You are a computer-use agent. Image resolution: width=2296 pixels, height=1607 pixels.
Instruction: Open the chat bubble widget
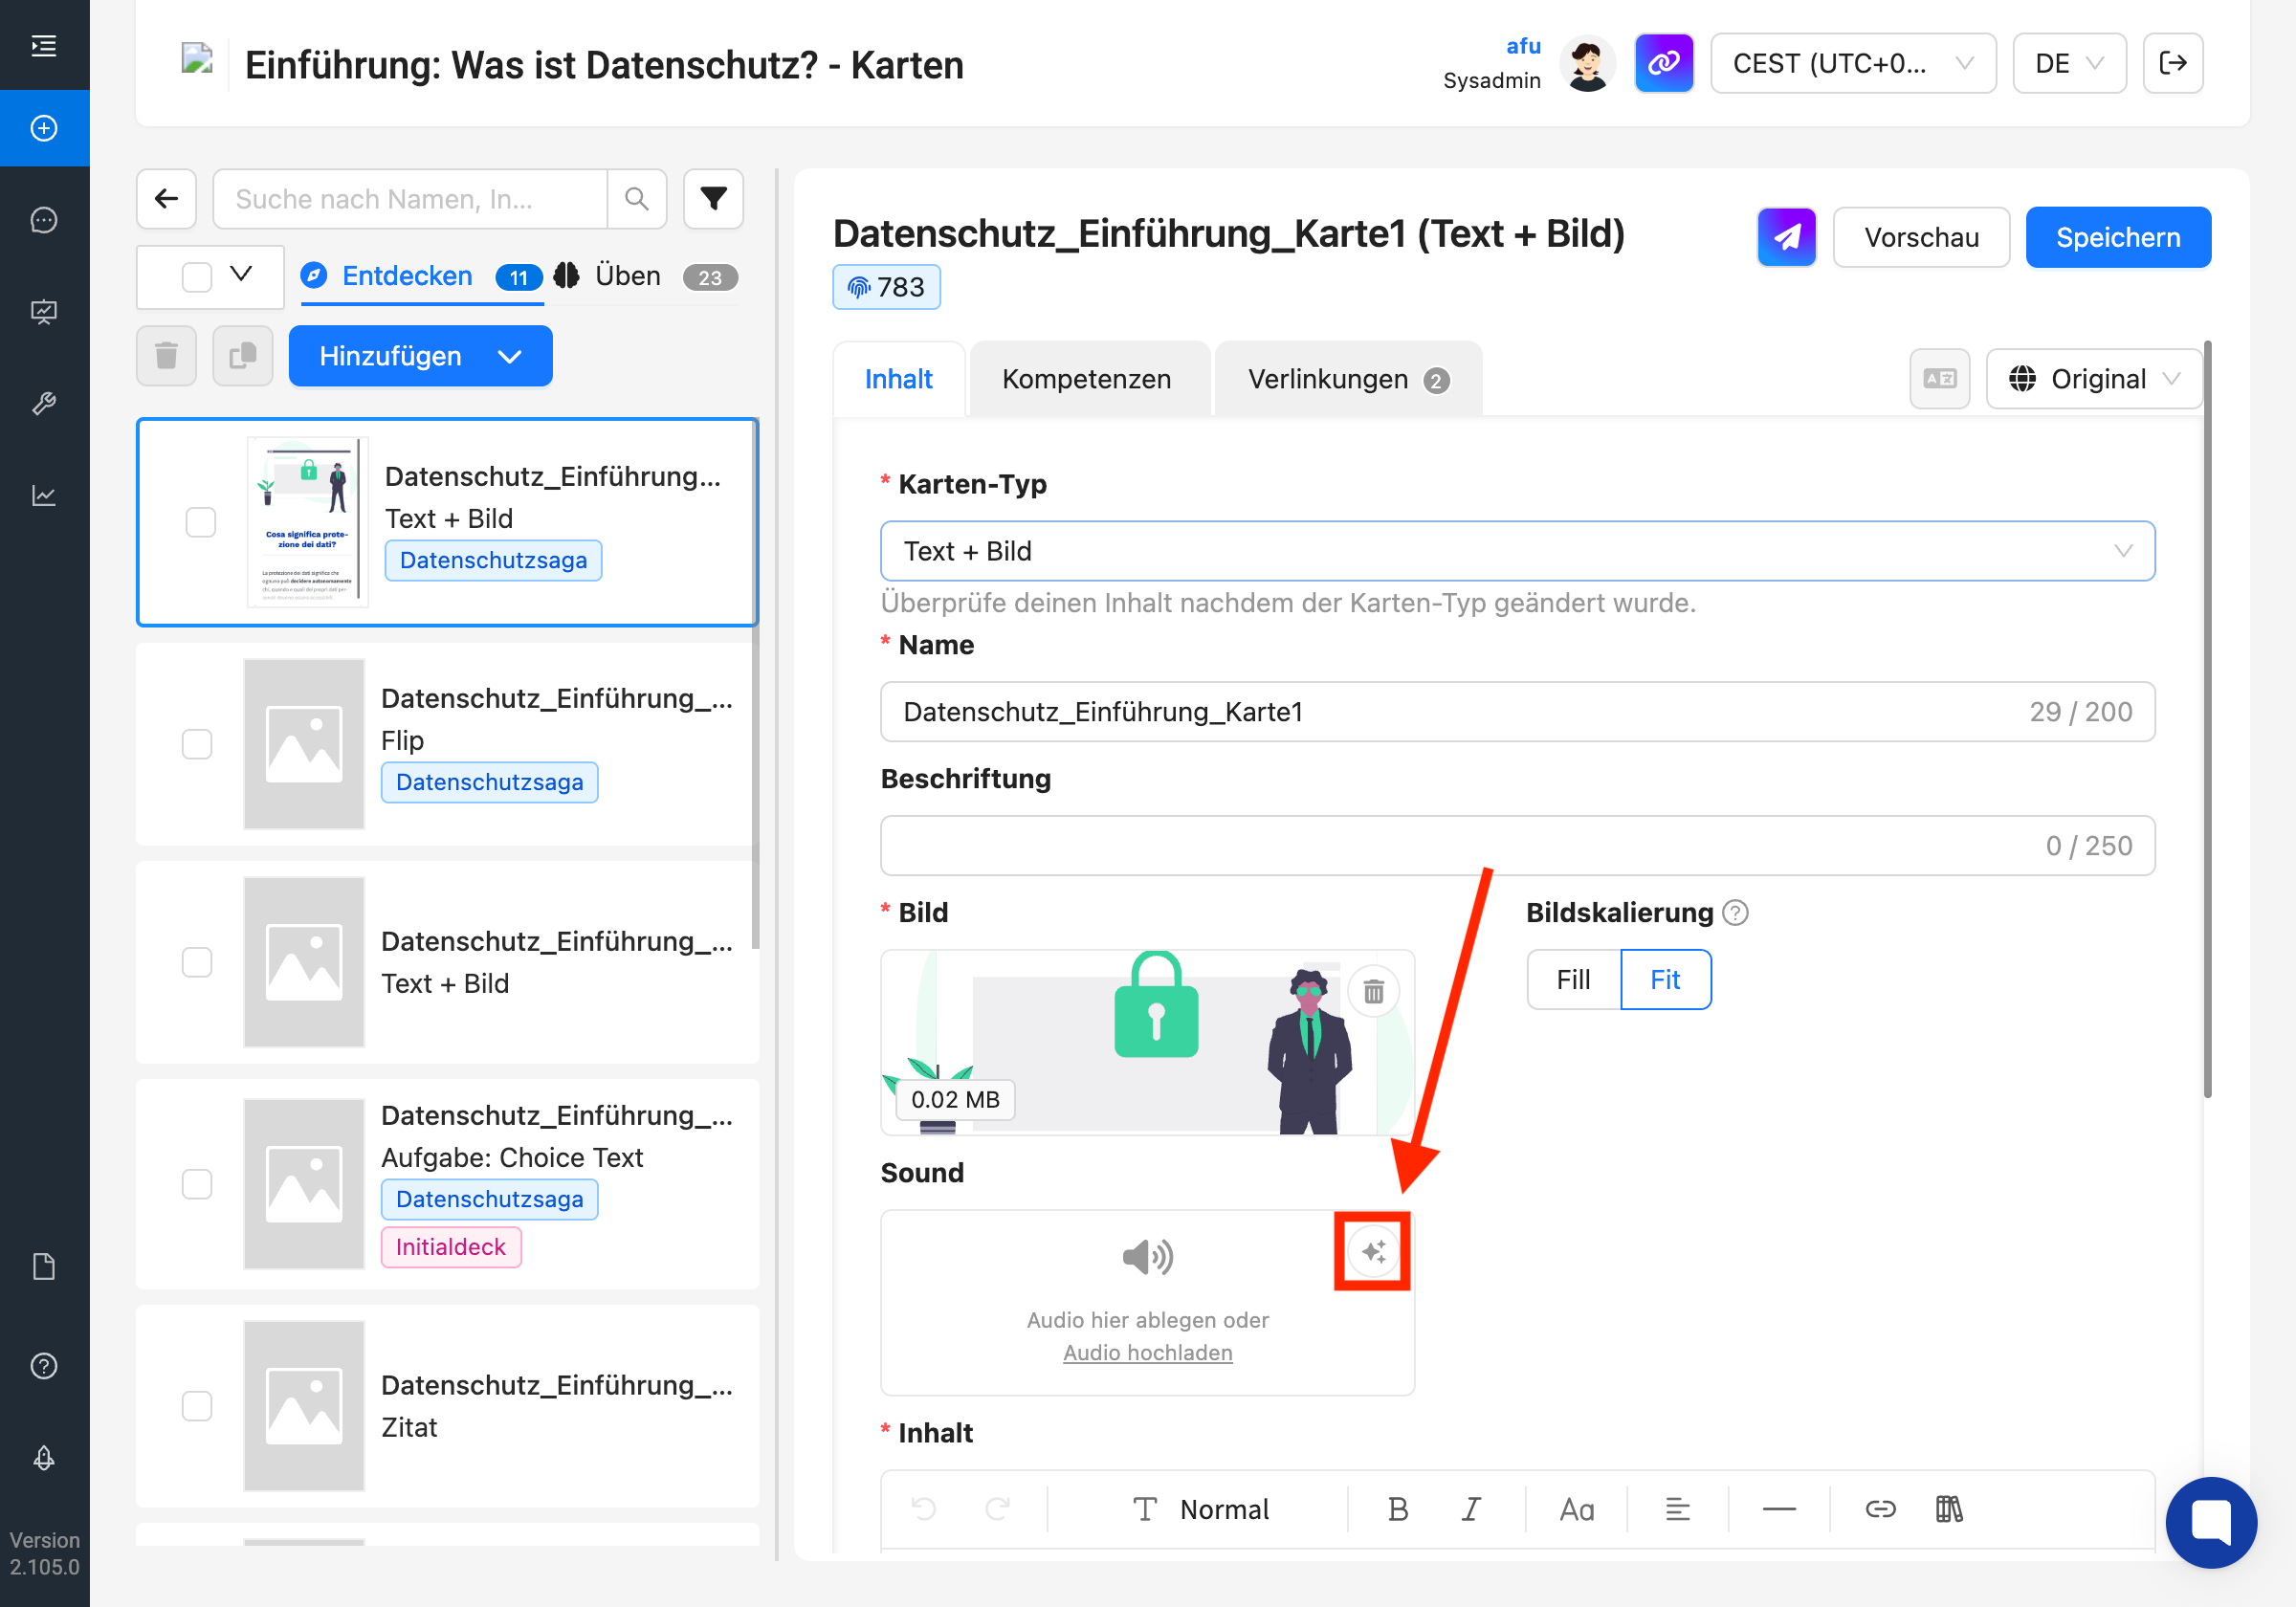click(2210, 1521)
